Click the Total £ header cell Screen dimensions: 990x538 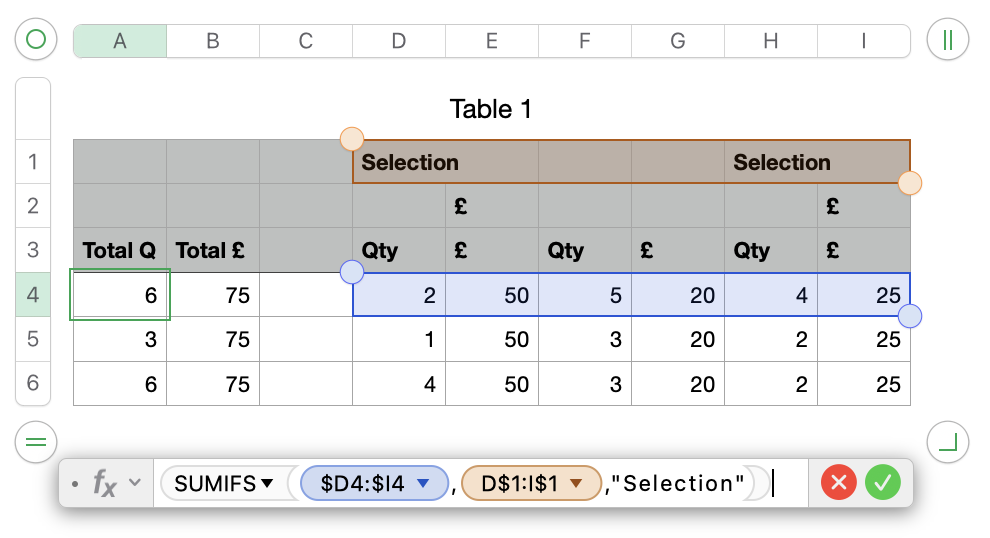pyautogui.click(x=212, y=251)
